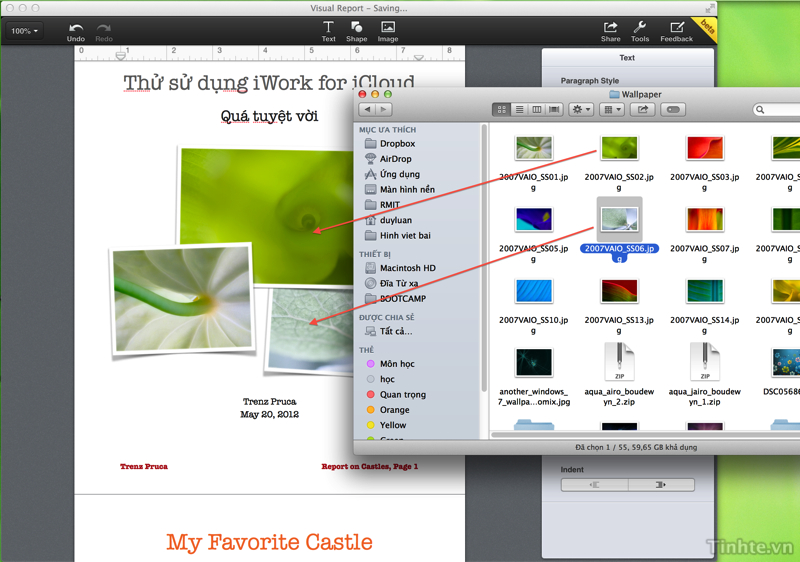Click subtitle Quá tuyệt vời
The image size is (800, 562).
269,116
